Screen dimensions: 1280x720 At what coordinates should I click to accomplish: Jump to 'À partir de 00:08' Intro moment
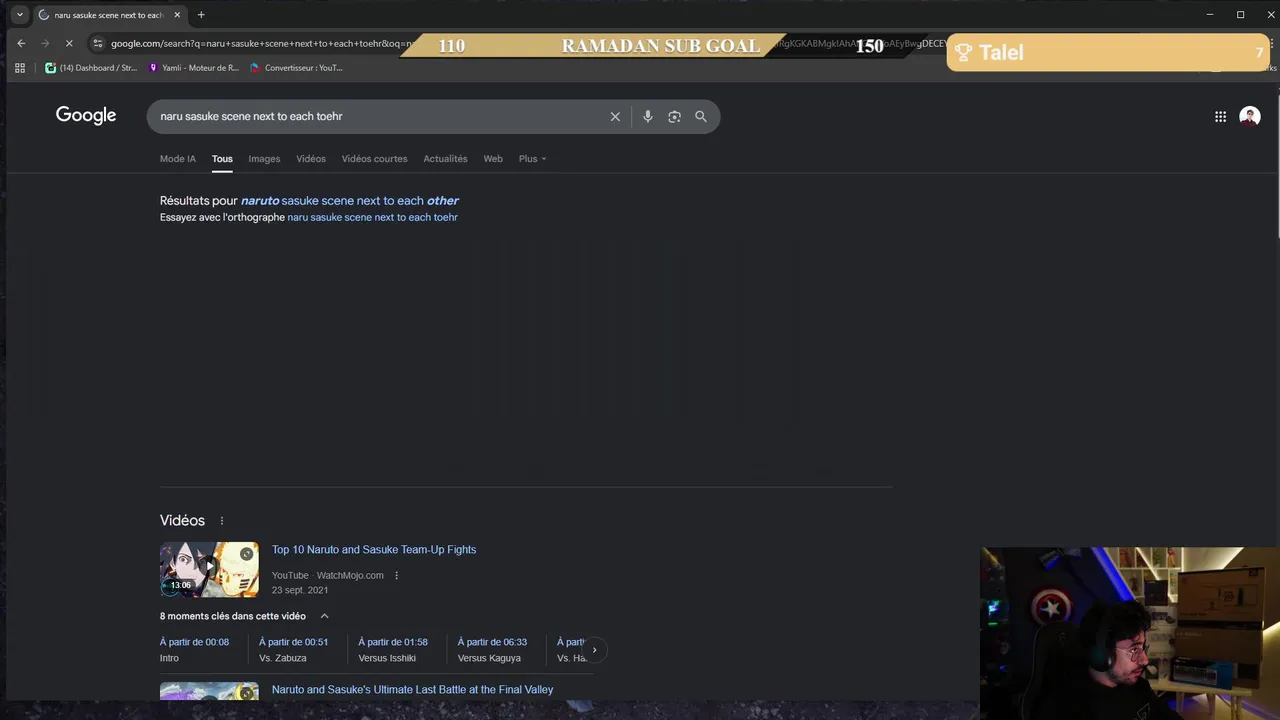194,650
